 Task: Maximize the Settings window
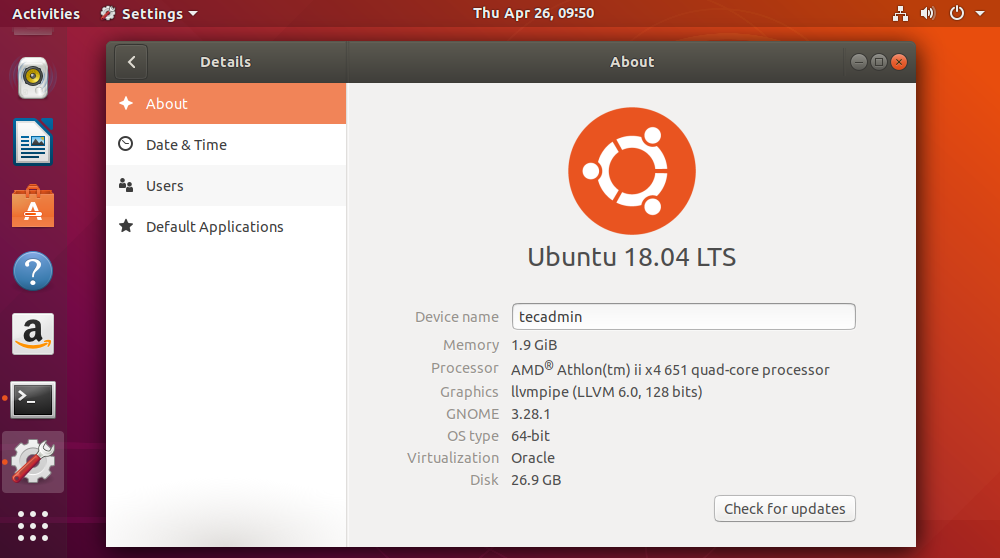click(x=879, y=62)
